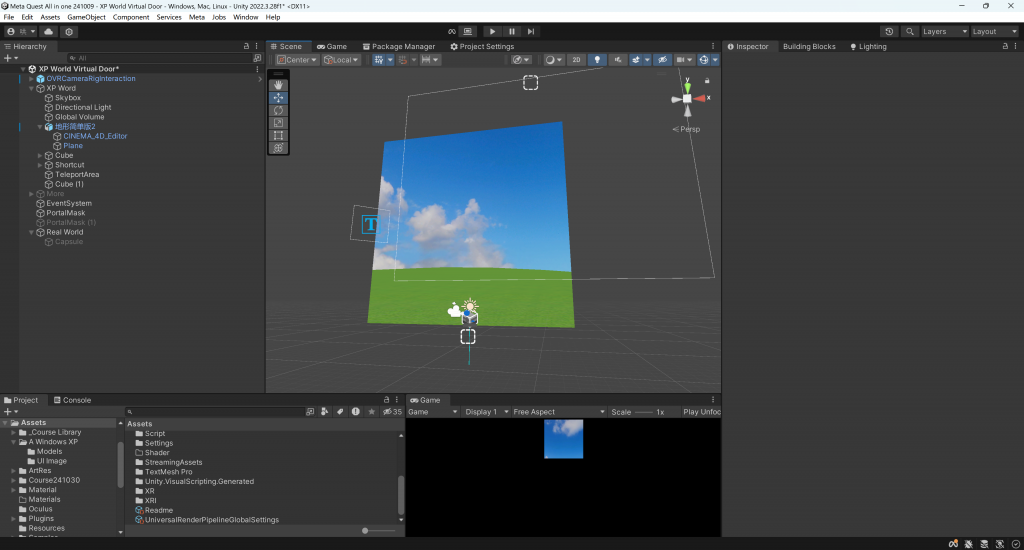Open Layers dropdown
This screenshot has height=550, width=1024.
tap(944, 31)
